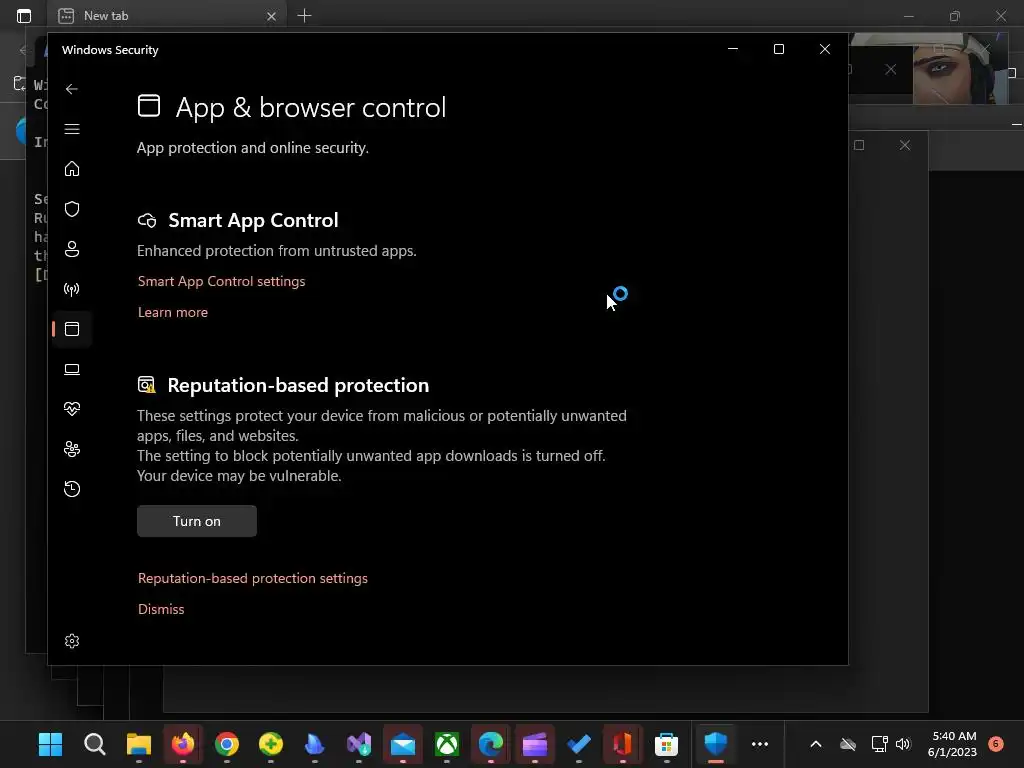The image size is (1024, 768).
Task: Dismiss the reputation-based protection warning
Action: (x=161, y=609)
